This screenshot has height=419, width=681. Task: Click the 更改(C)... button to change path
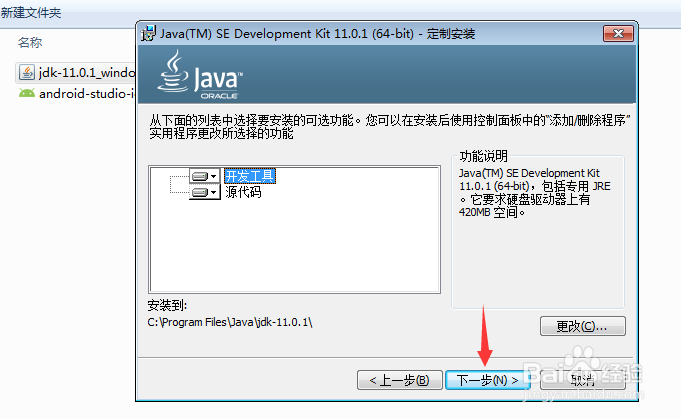[x=582, y=326]
